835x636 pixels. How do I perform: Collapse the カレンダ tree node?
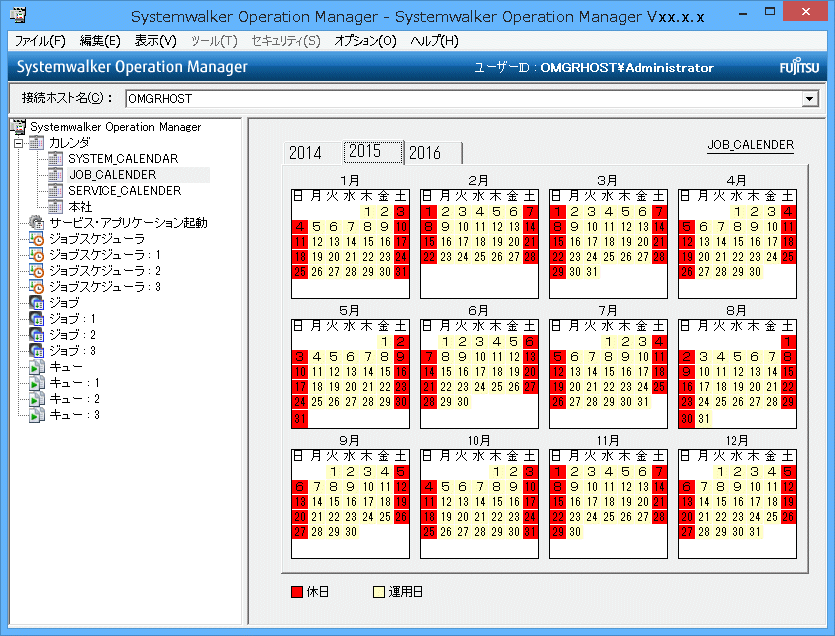click(x=18, y=143)
